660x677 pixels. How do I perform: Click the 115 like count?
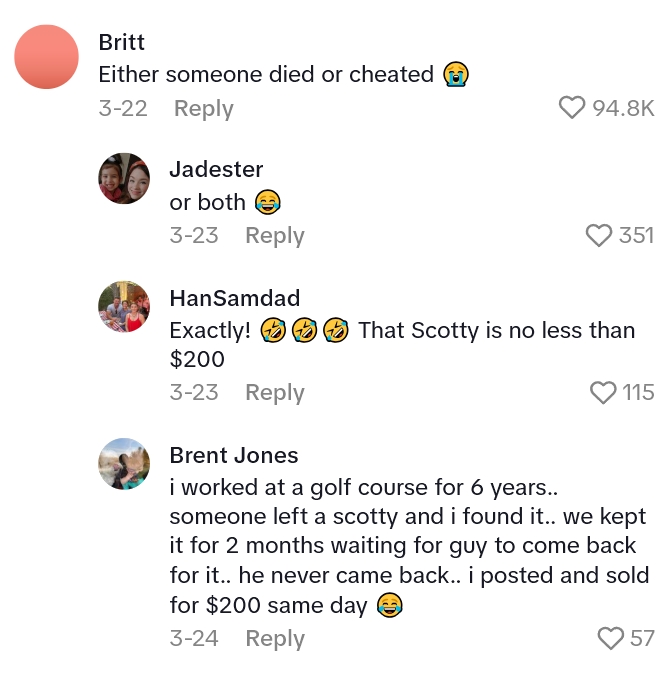click(x=638, y=392)
